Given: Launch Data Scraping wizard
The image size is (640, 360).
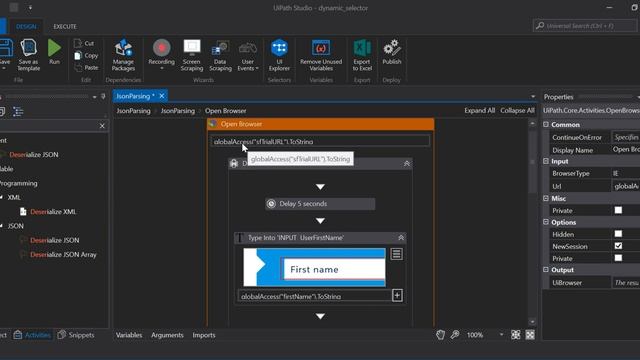Looking at the screenshot, I should tap(220, 55).
